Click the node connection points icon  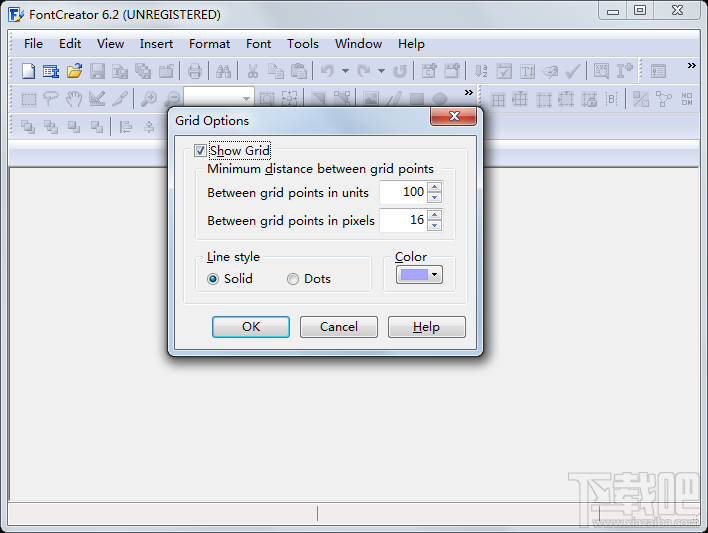click(664, 99)
